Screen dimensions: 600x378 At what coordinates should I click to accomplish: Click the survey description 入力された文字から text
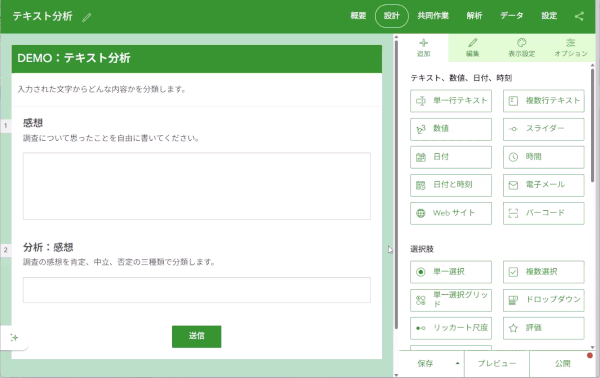pos(102,89)
